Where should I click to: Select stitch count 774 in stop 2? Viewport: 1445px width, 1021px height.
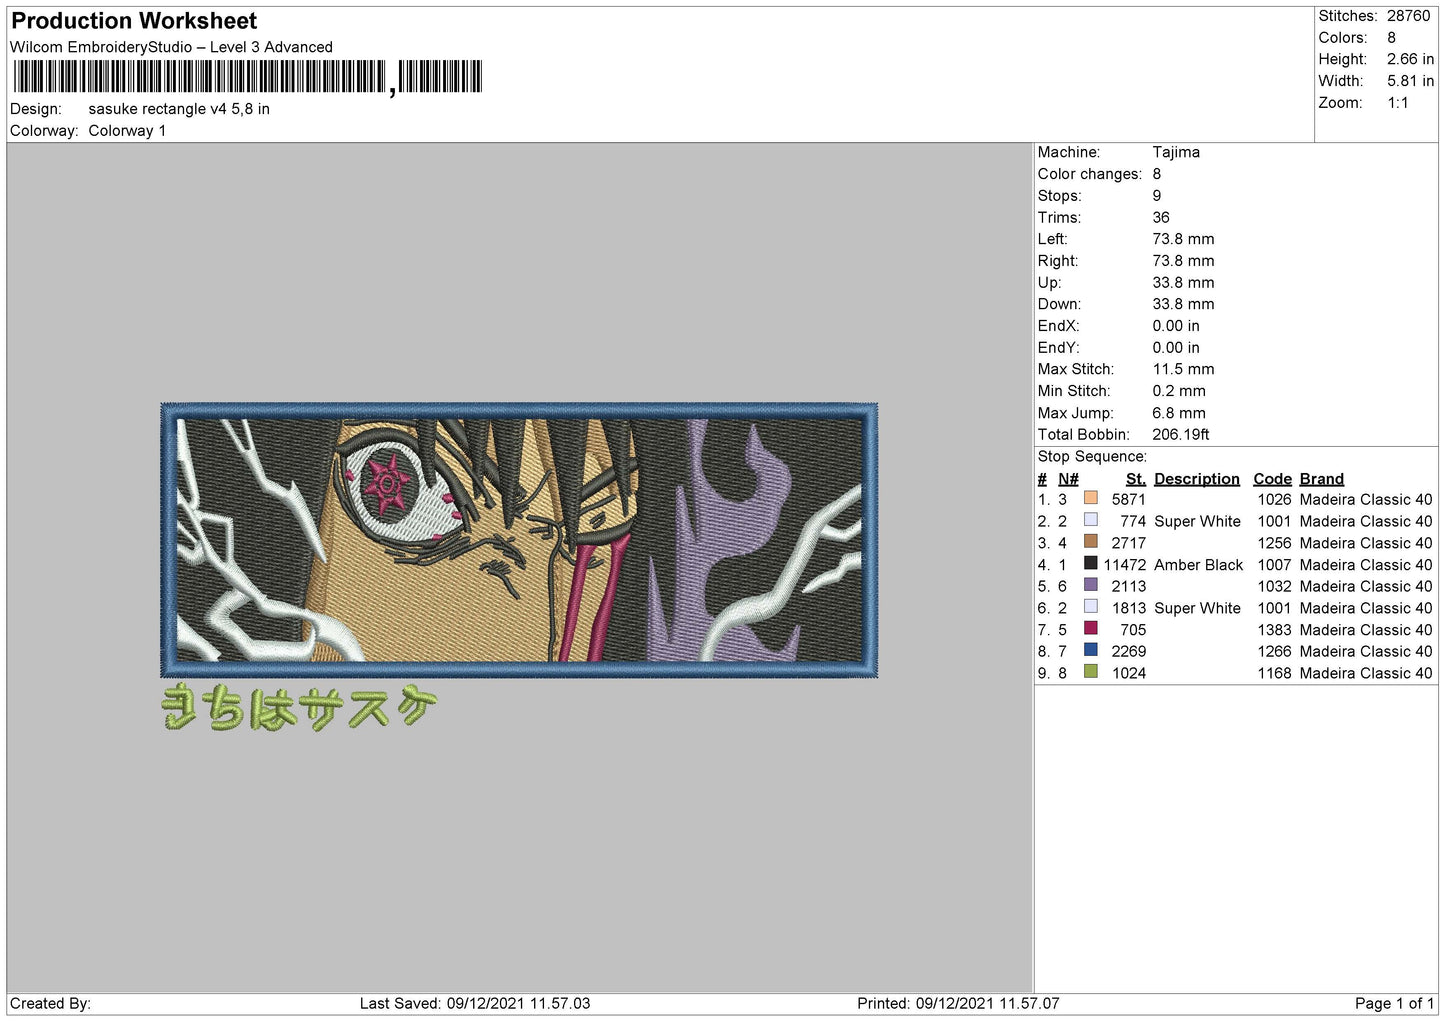1133,522
